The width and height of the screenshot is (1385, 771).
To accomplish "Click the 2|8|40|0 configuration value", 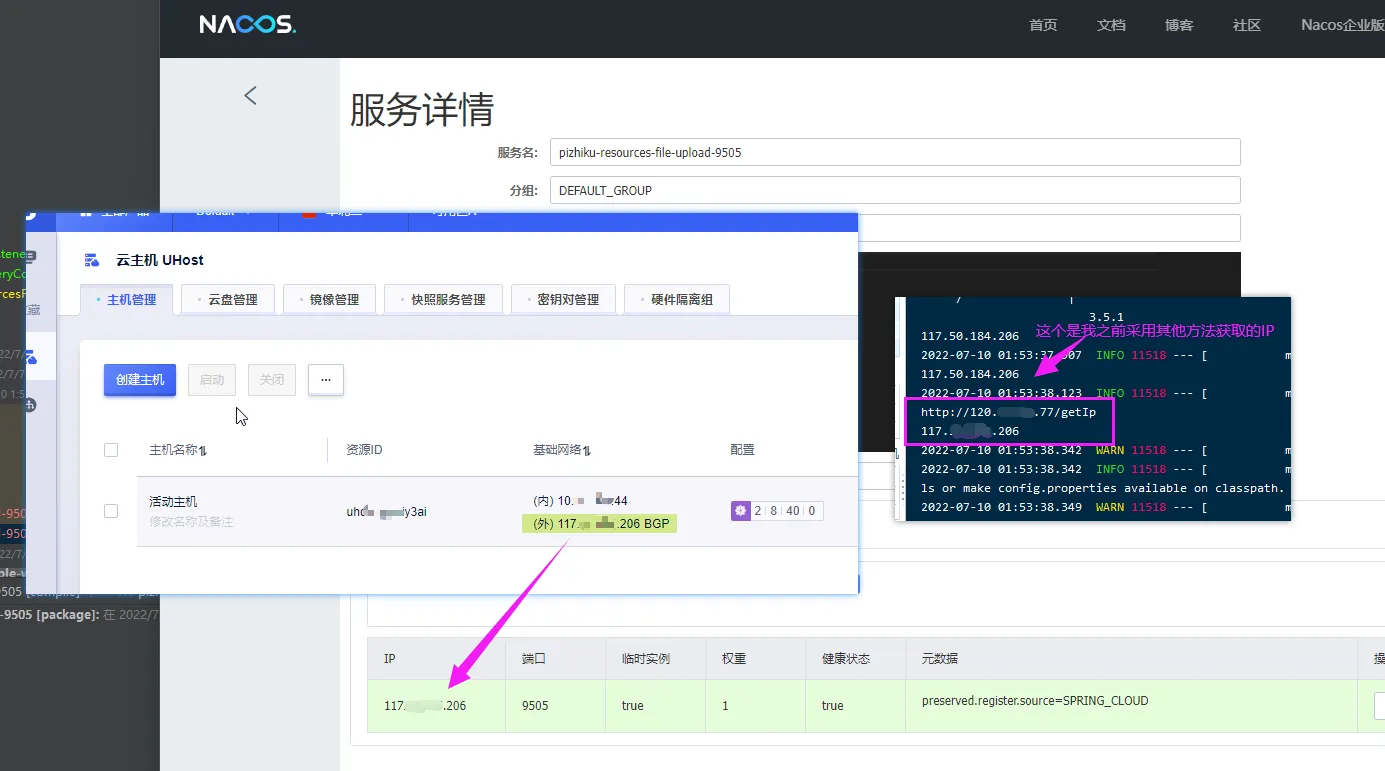I will [x=786, y=511].
